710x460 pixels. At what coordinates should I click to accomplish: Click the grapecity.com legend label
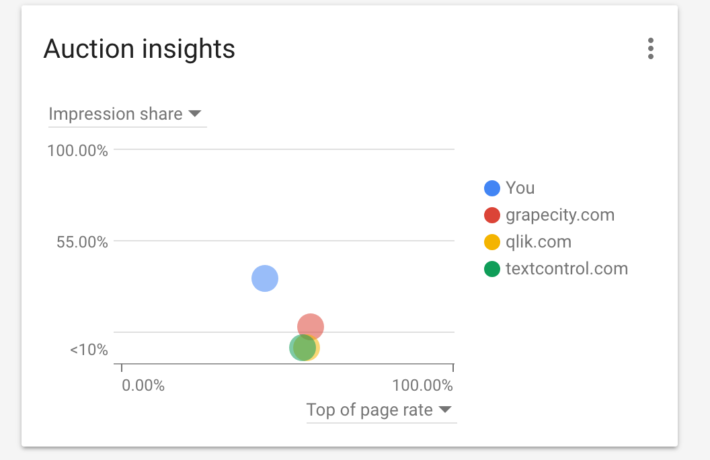coord(560,215)
